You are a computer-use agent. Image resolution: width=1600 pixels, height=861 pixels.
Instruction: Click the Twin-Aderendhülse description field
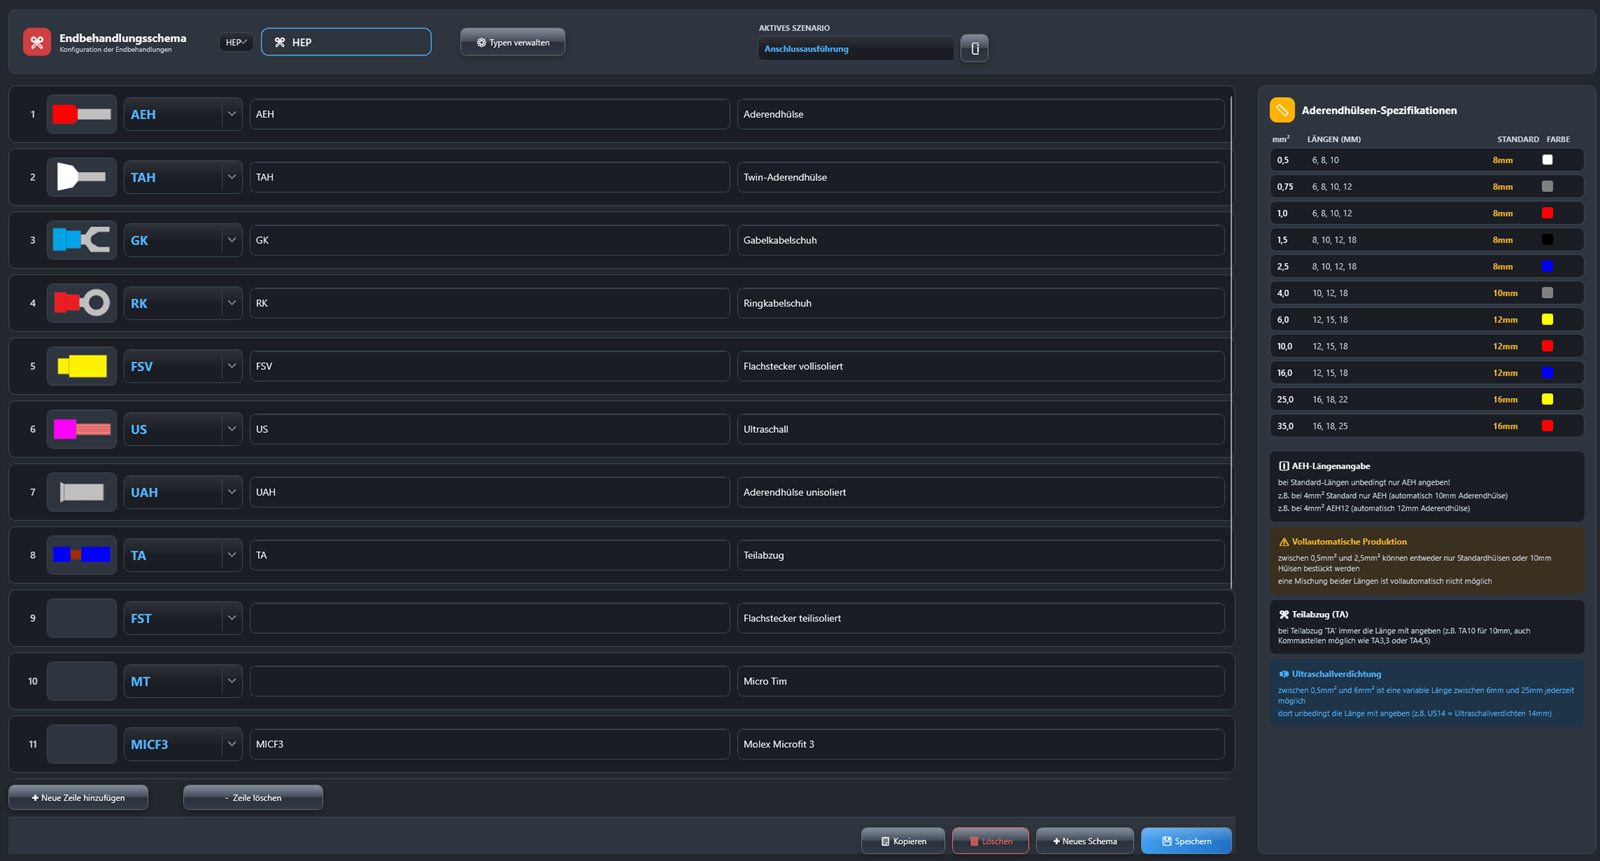pos(981,177)
